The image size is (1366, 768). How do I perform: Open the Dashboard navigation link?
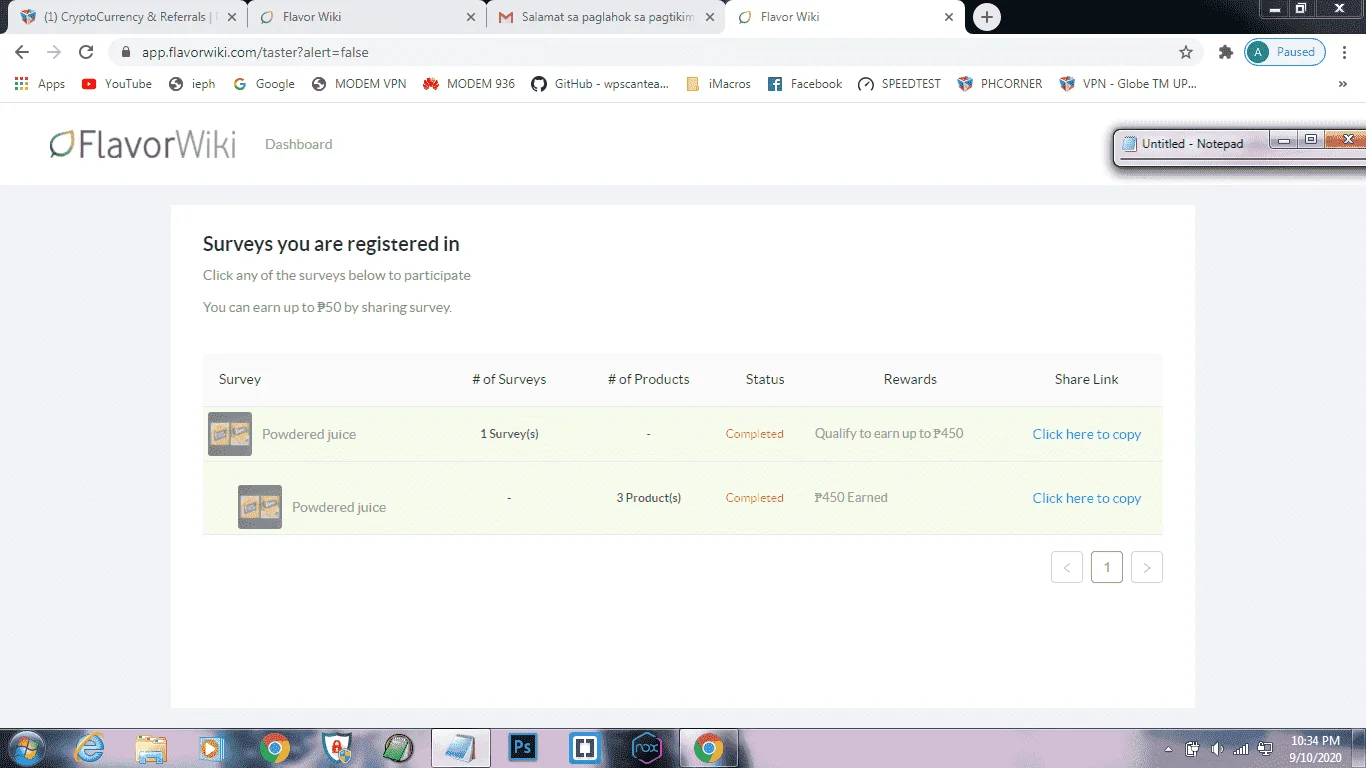[298, 144]
